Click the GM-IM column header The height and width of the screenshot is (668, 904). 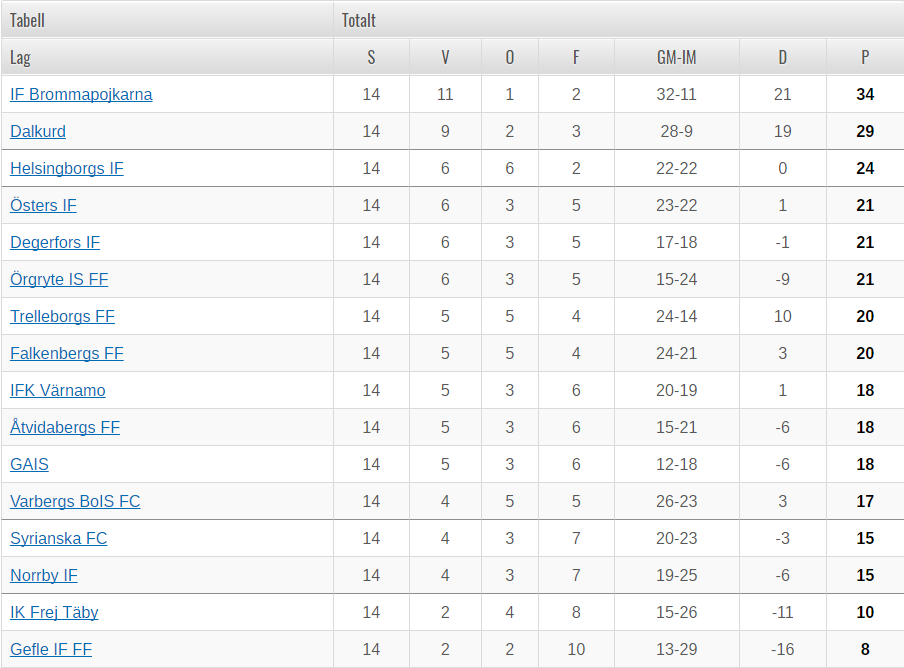tap(677, 57)
